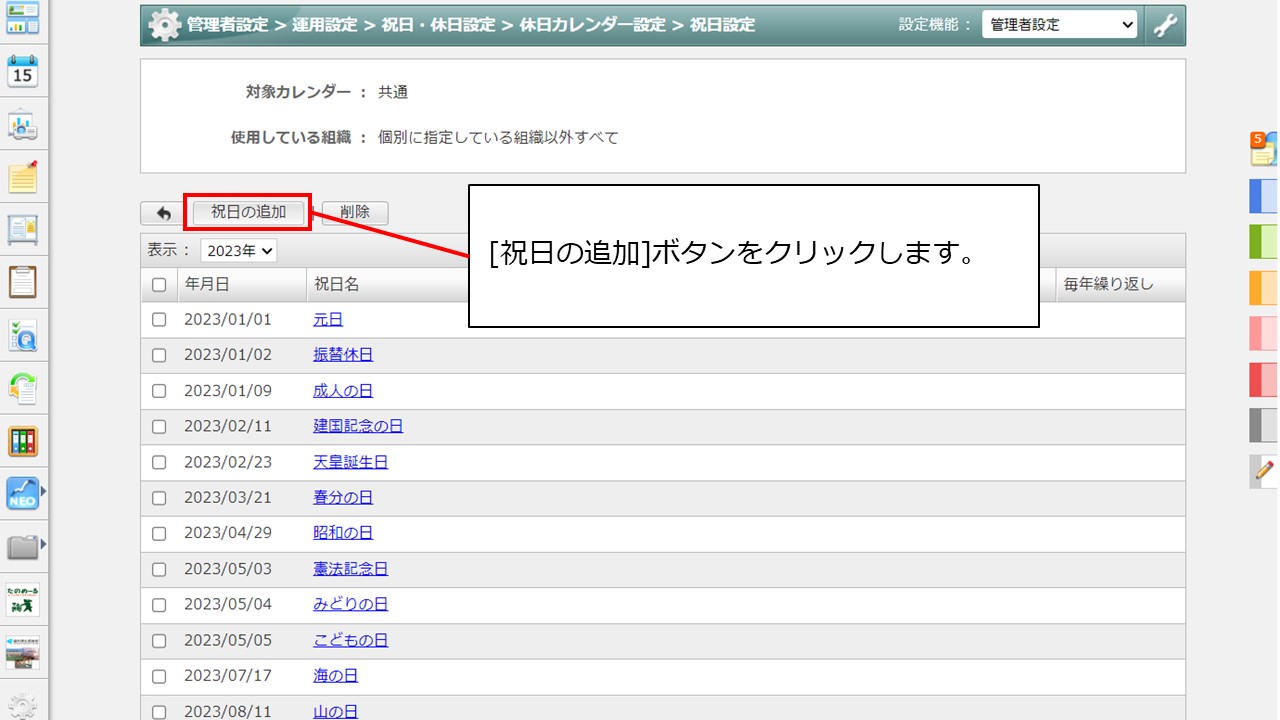Image resolution: width=1280 pixels, height=720 pixels.
Task: Open the 成人の日 holiday link
Action: pos(343,391)
